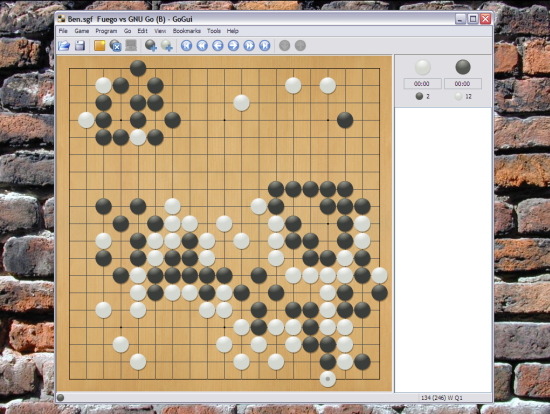
Task: Click the greyed next variation icon
Action: (x=284, y=46)
